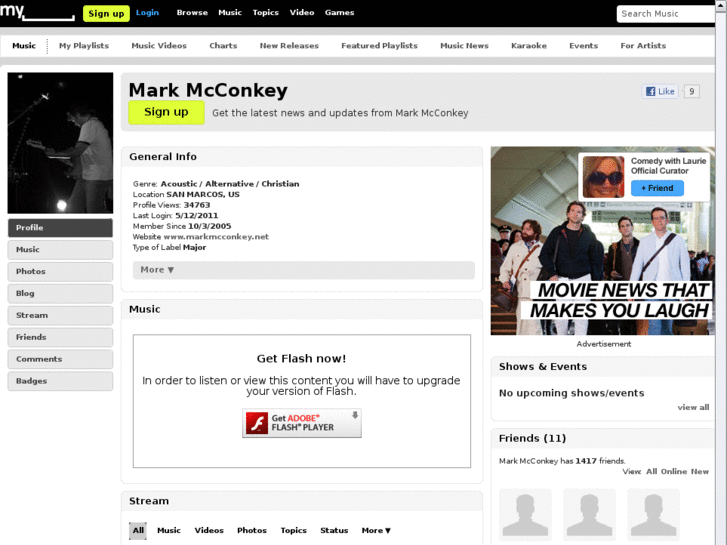The width and height of the screenshot is (727, 545).
Task: Click profile views count 34763
Action: [x=197, y=205]
